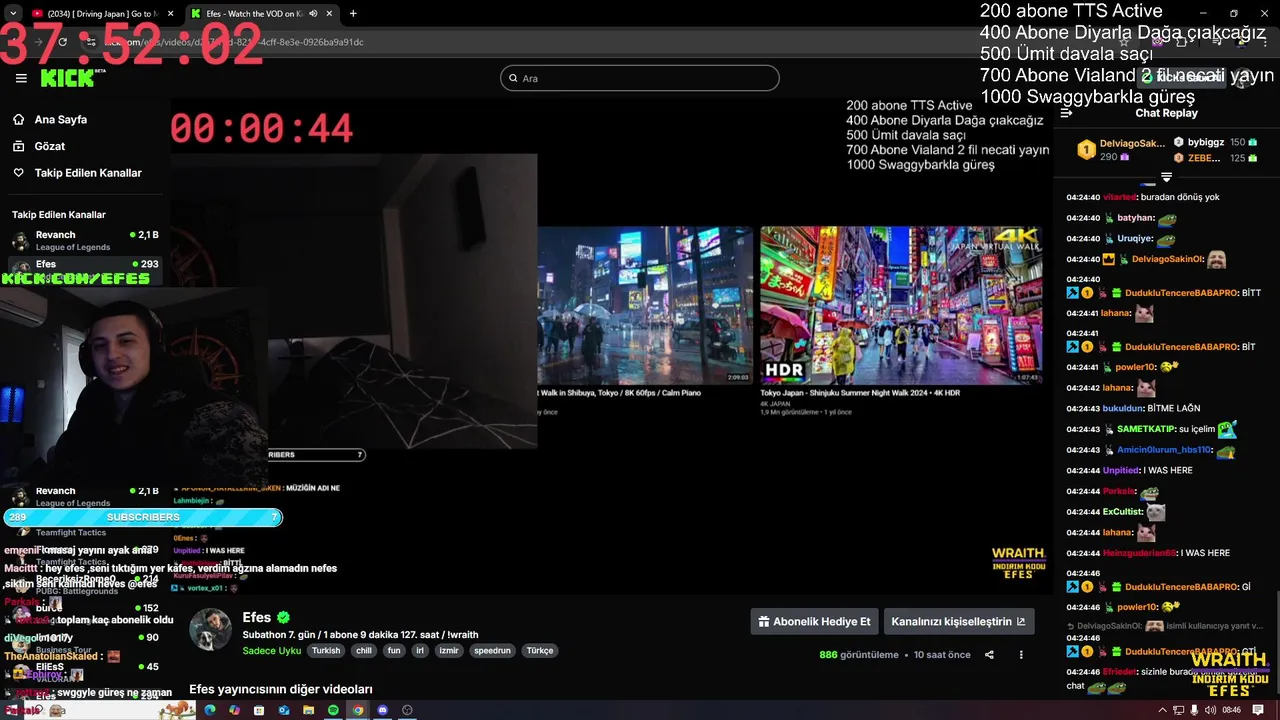The image size is (1280, 720).
Task: Click chat username Unpitied in replay
Action: (1121, 470)
